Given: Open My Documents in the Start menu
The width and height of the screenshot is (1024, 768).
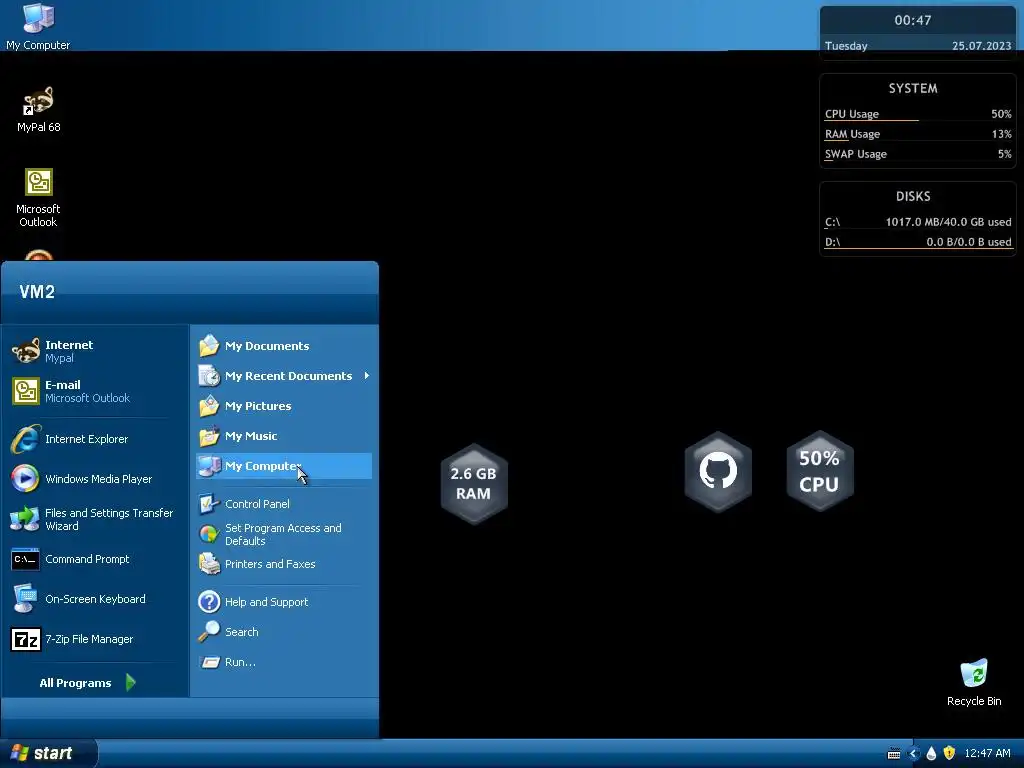Looking at the screenshot, I should 283,345.
